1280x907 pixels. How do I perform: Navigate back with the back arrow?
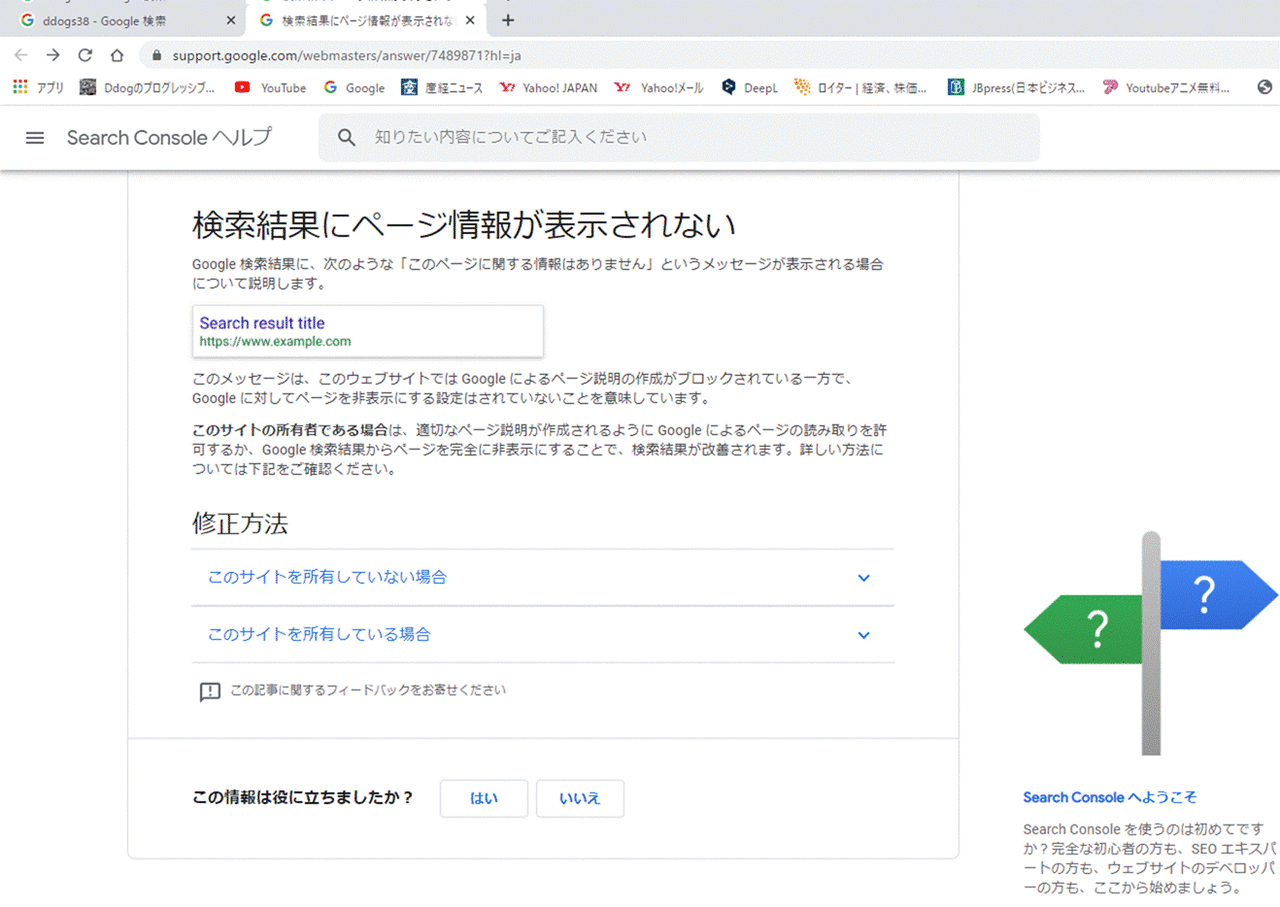click(21, 56)
